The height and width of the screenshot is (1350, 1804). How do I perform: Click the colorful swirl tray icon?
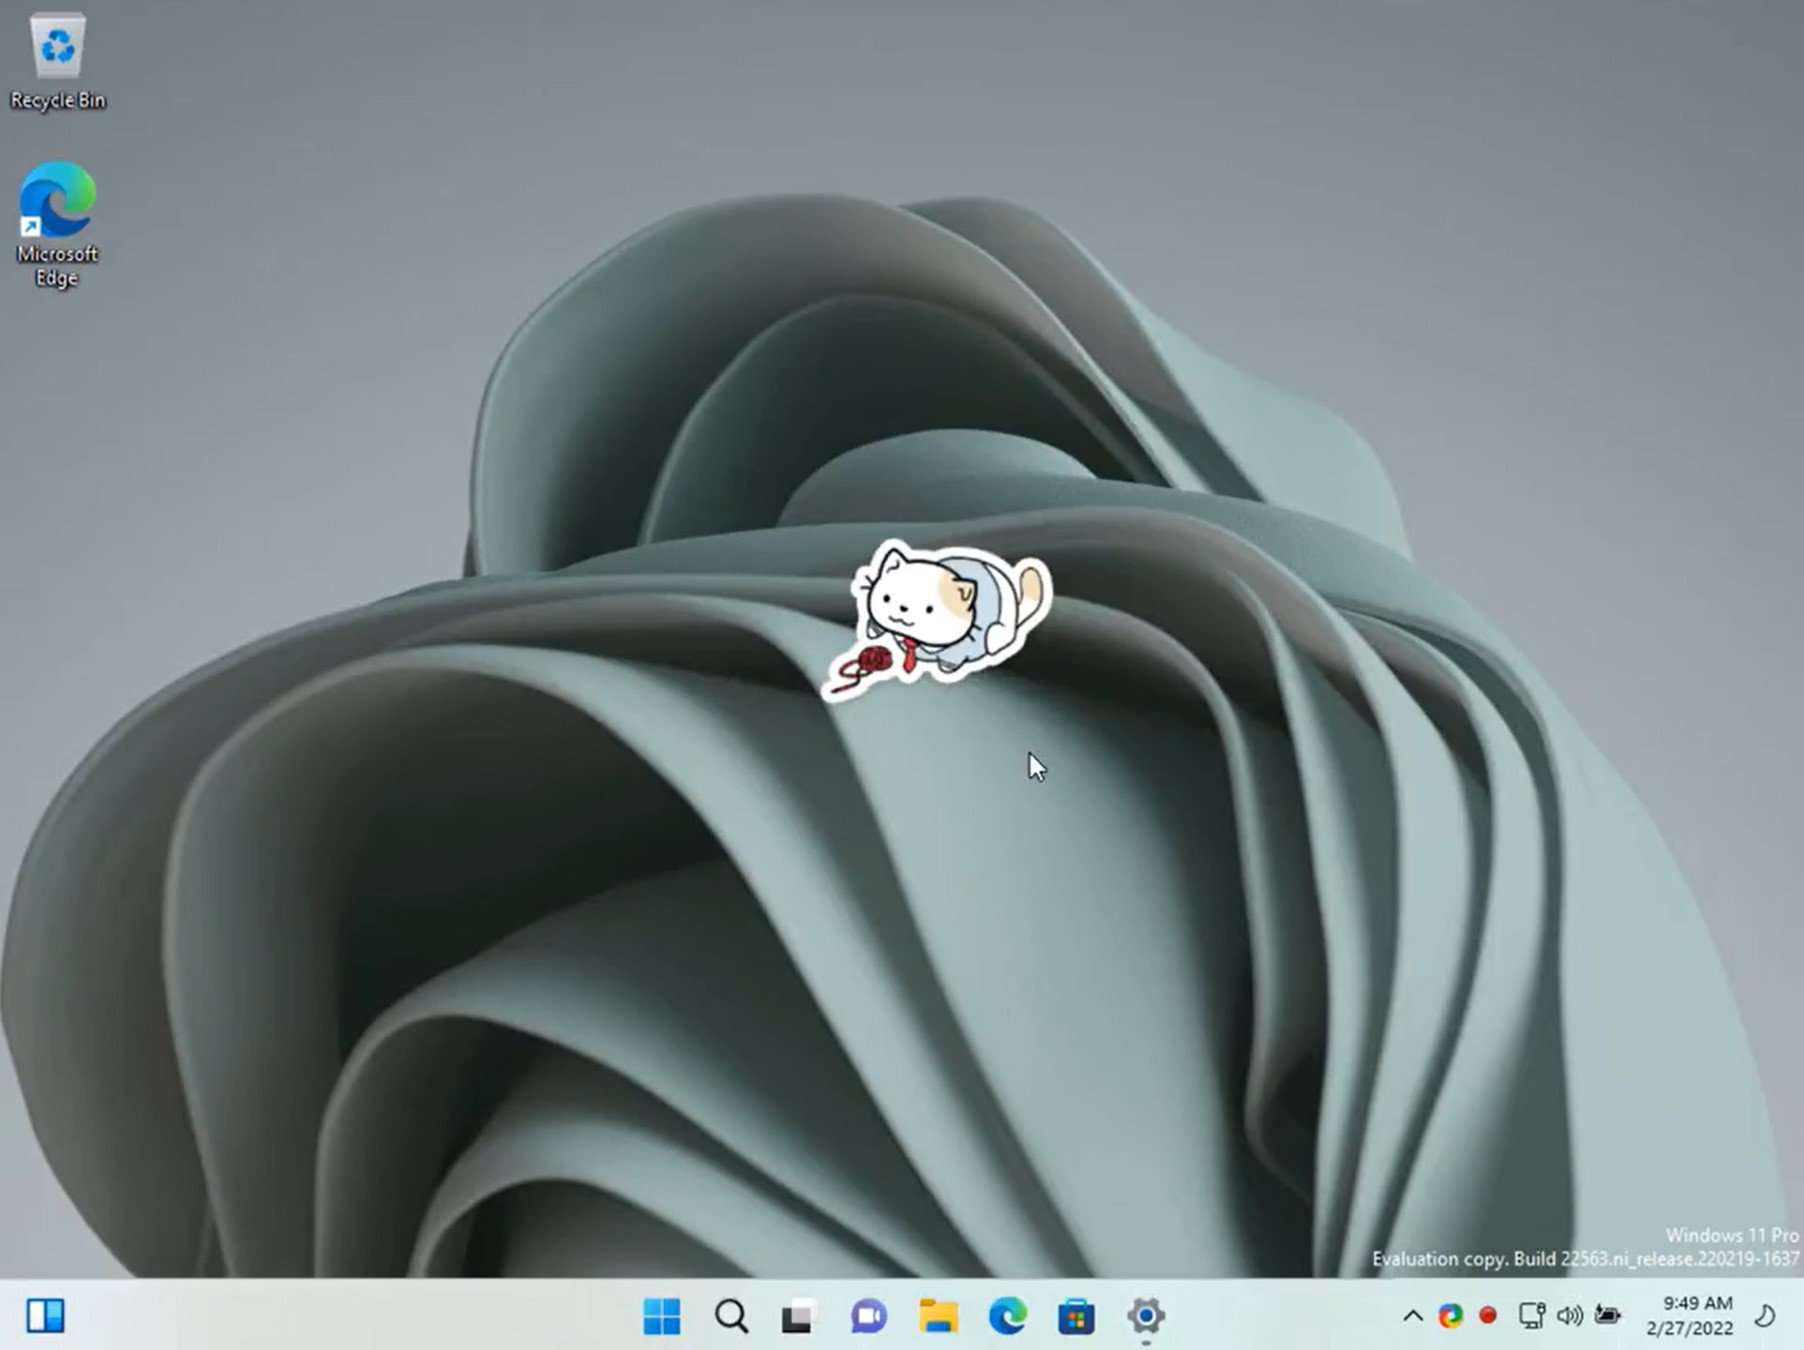(x=1450, y=1316)
